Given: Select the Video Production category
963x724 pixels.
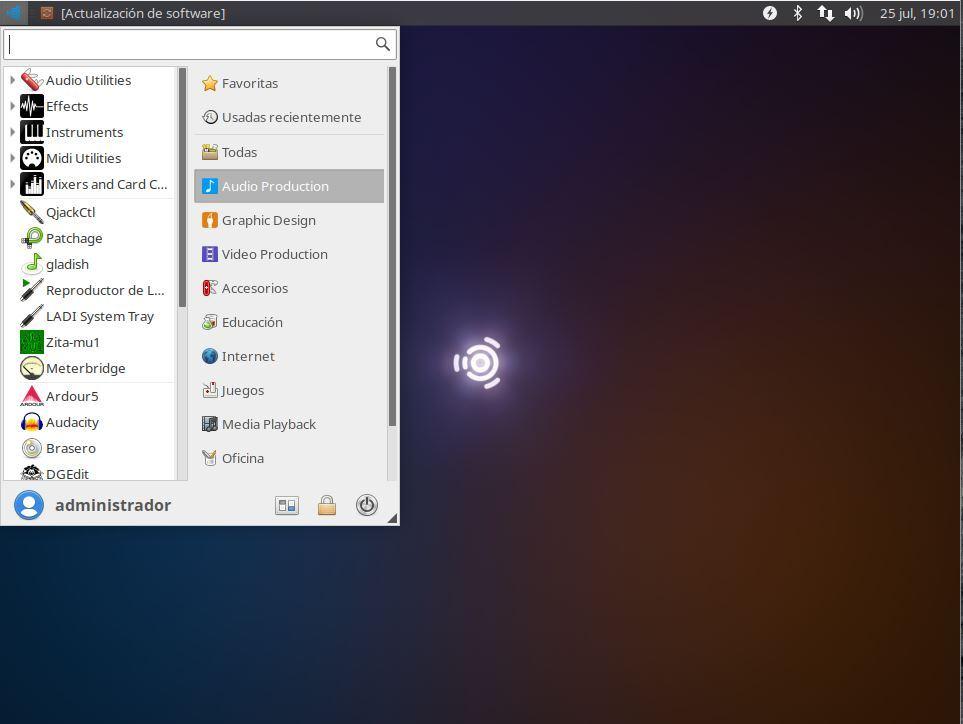Looking at the screenshot, I should point(274,254).
